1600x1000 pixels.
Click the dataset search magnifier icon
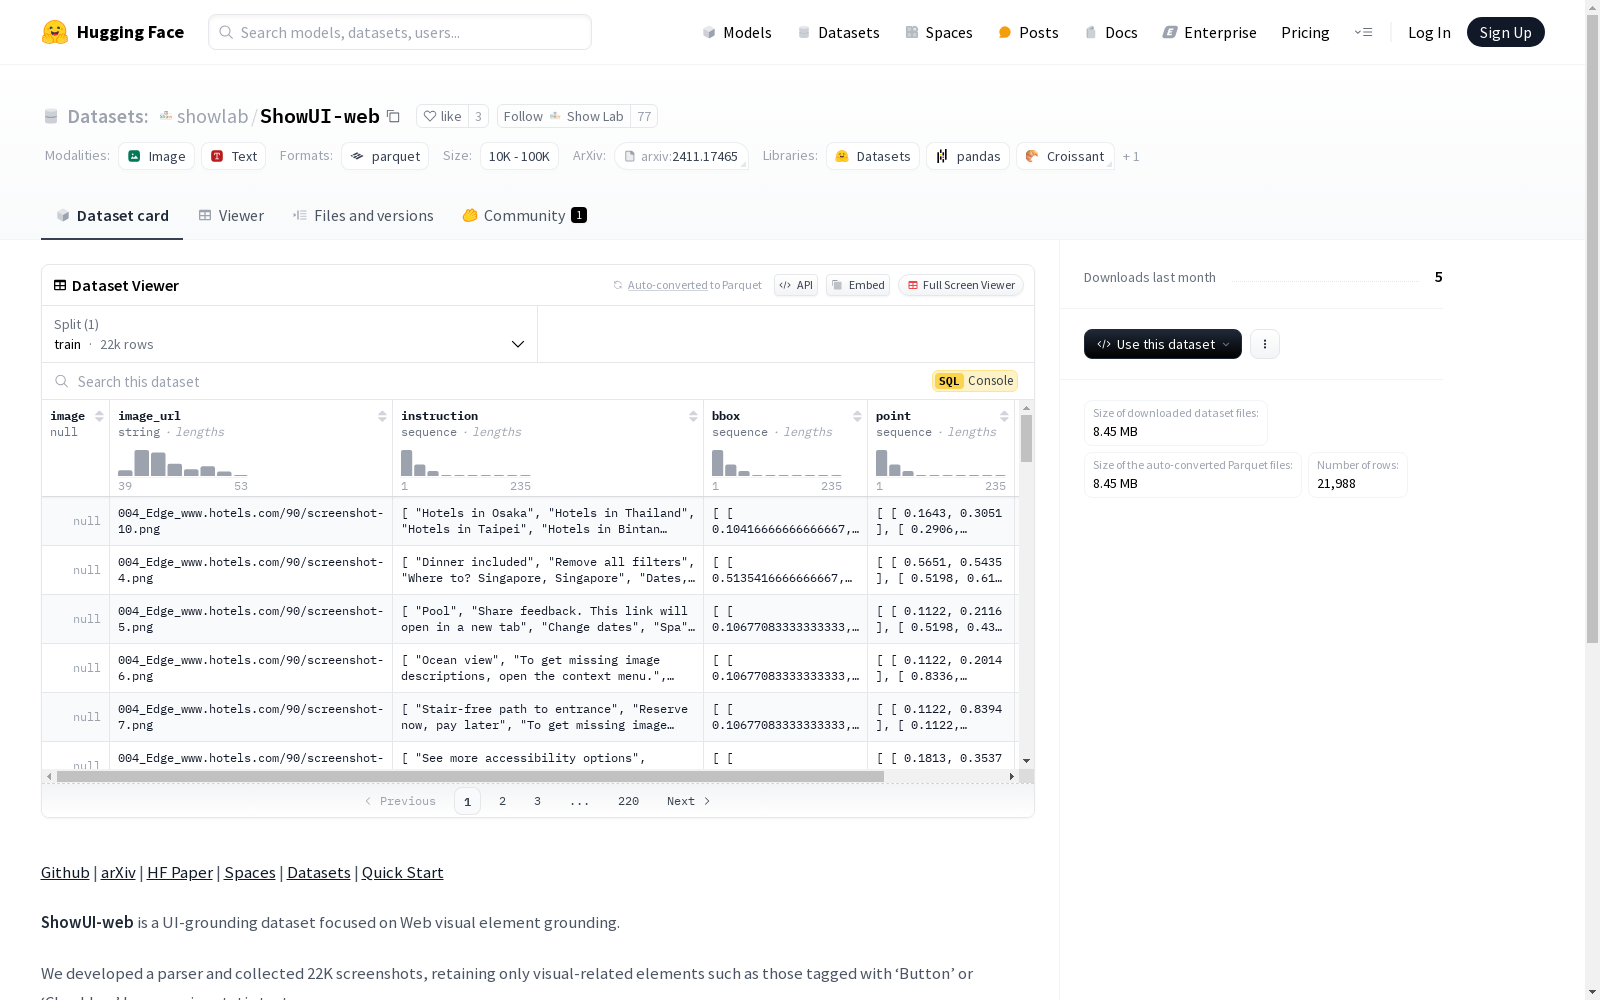coord(62,381)
